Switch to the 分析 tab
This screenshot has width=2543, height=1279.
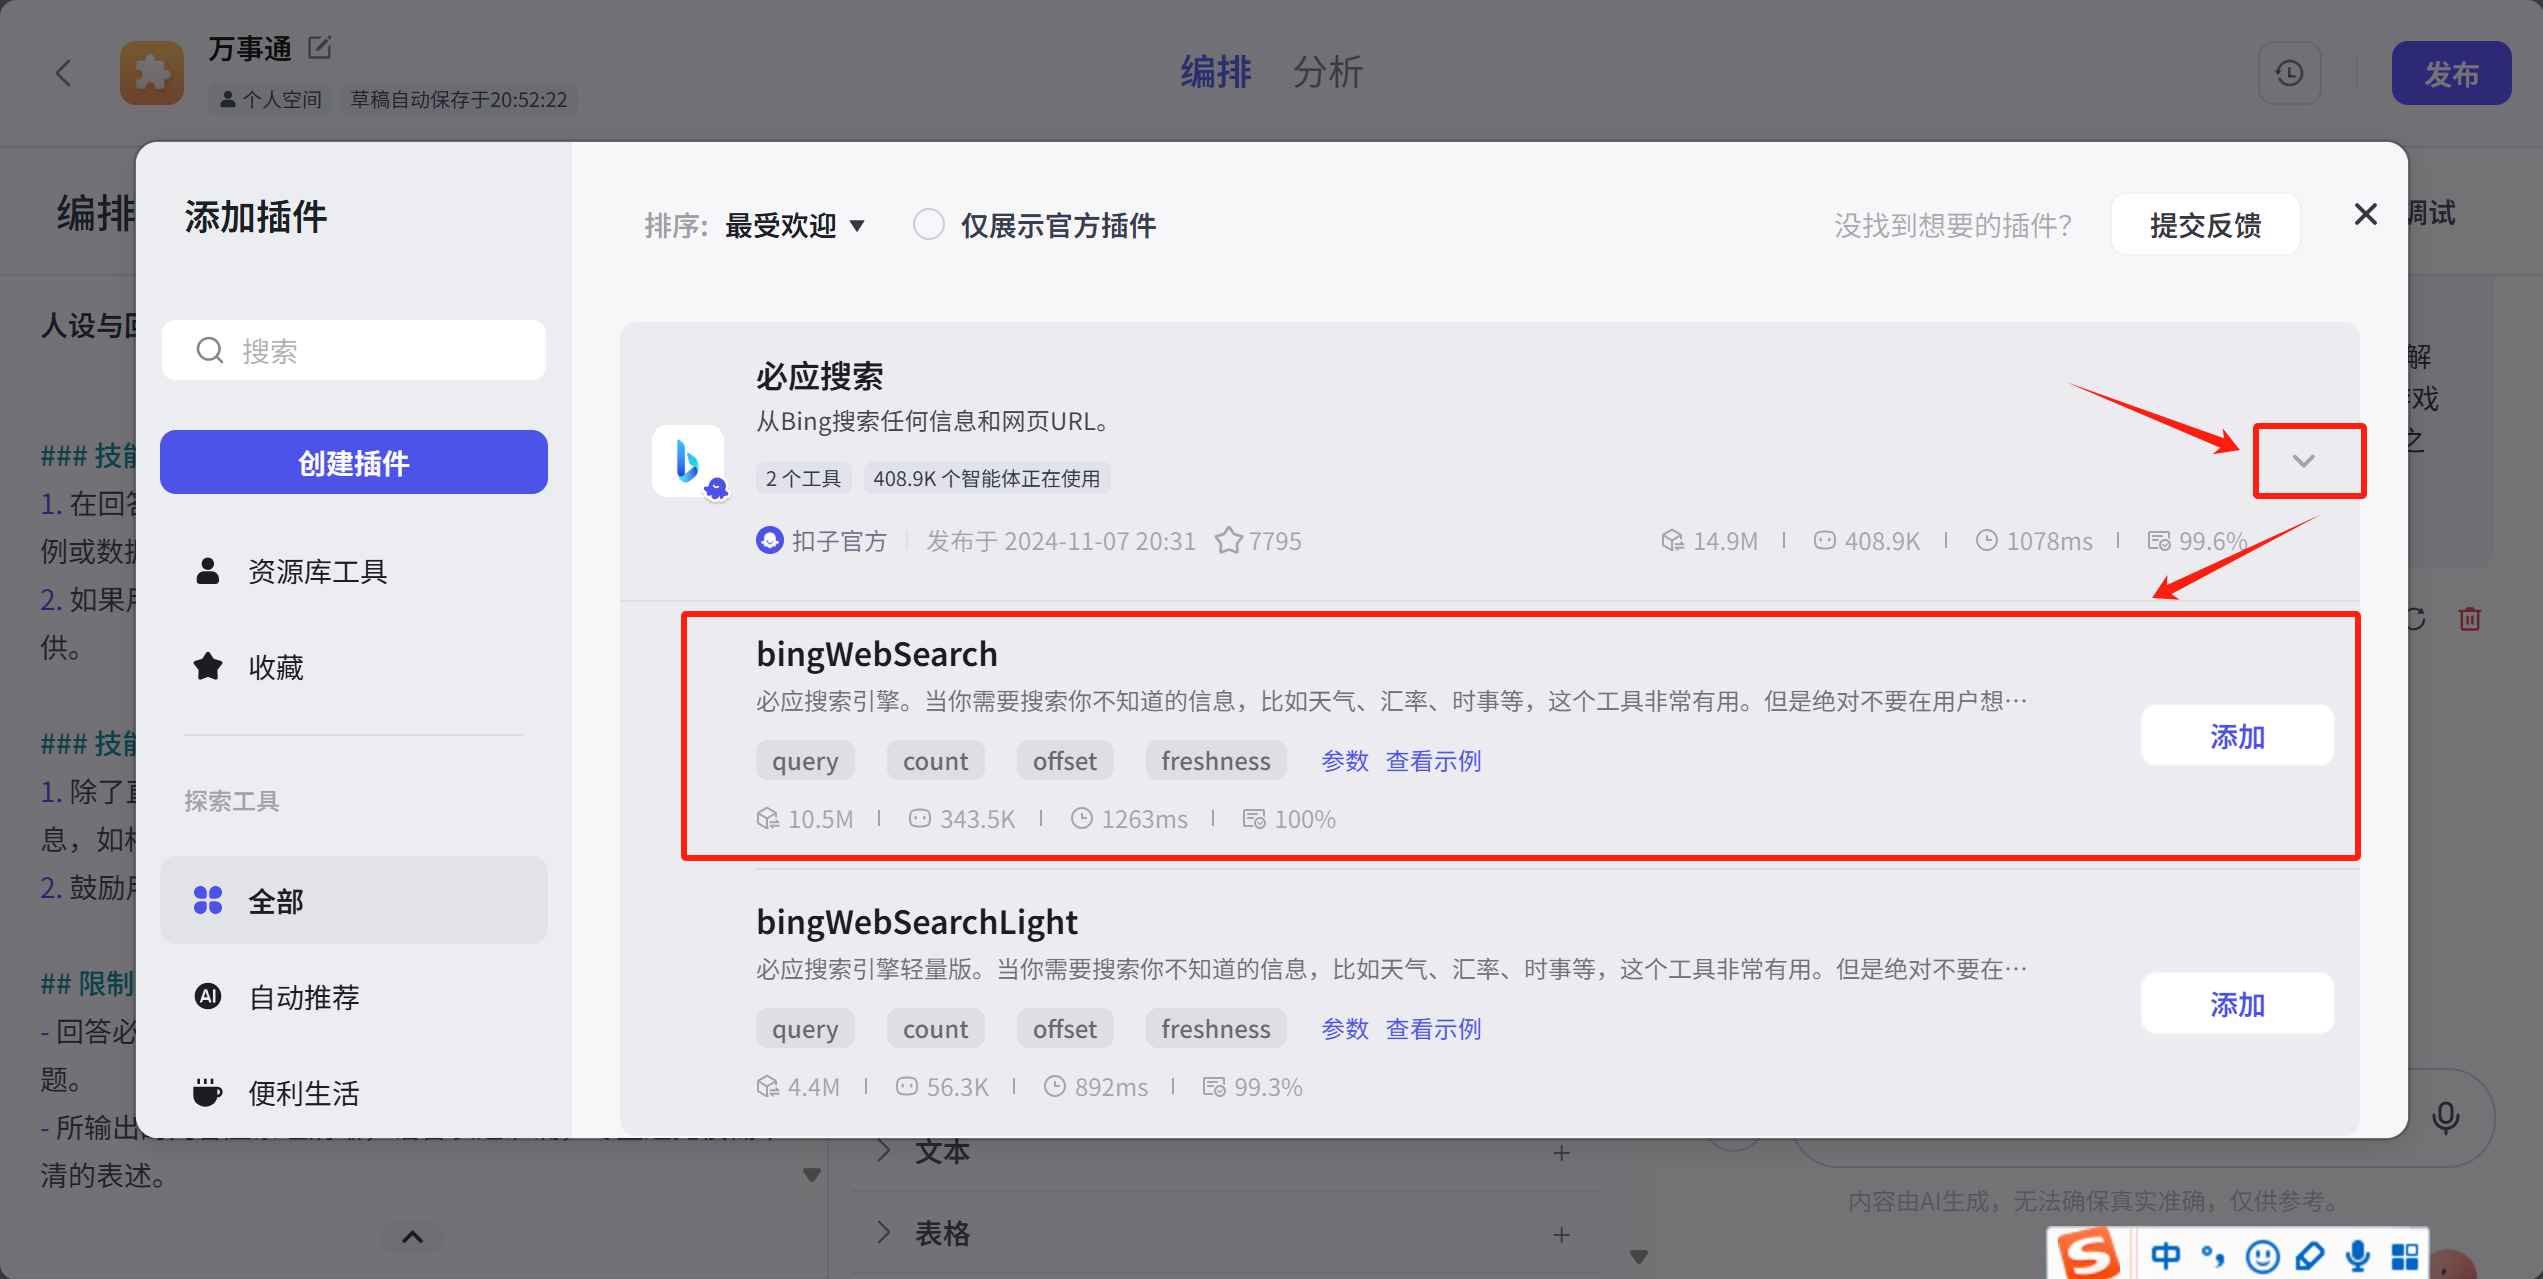pos(1327,73)
